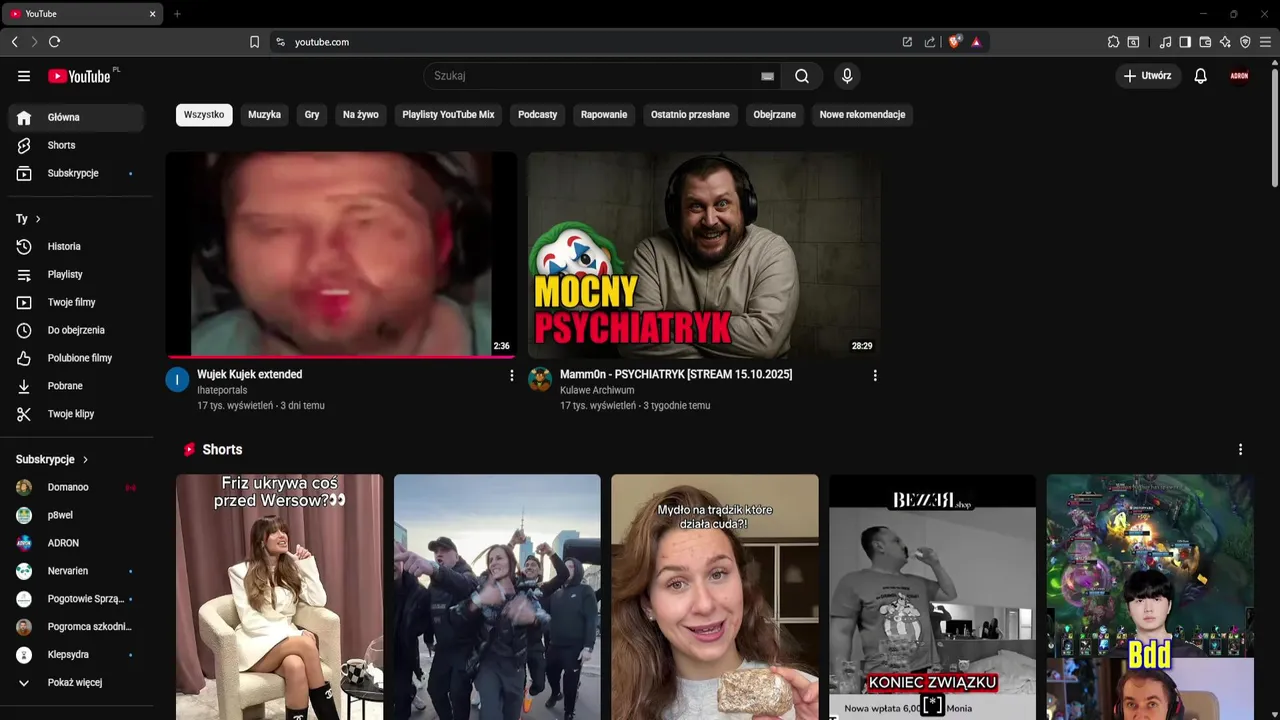Open the notifications bell

[1201, 76]
